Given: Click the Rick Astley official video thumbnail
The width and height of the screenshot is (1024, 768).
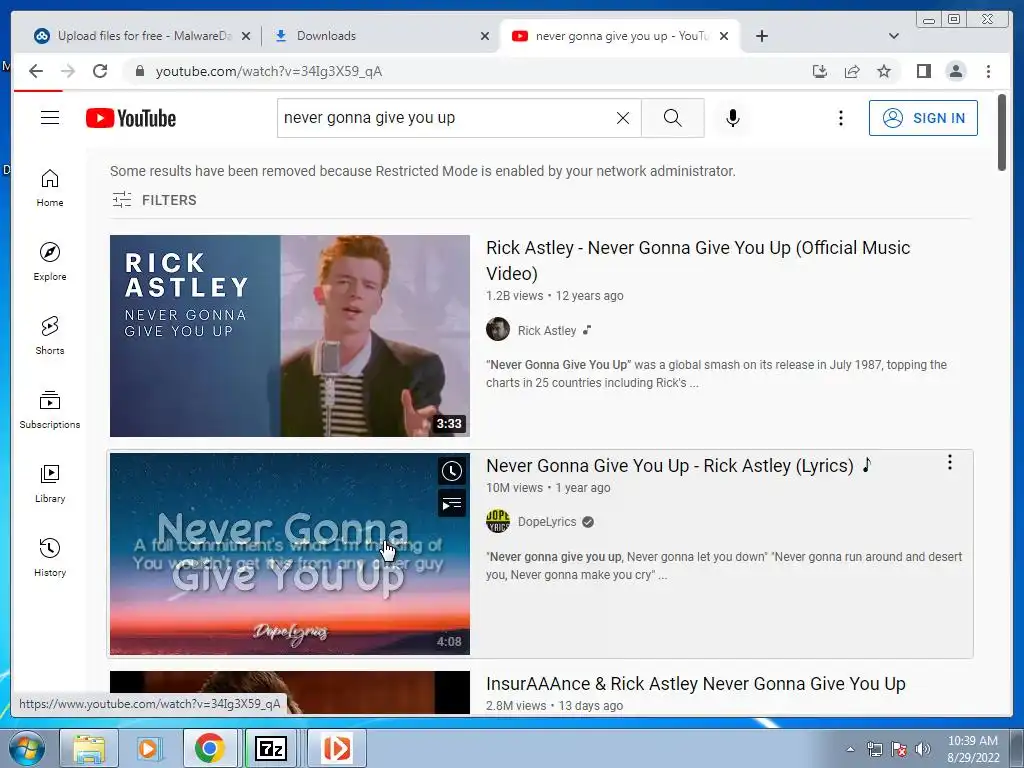Looking at the screenshot, I should pyautogui.click(x=289, y=336).
